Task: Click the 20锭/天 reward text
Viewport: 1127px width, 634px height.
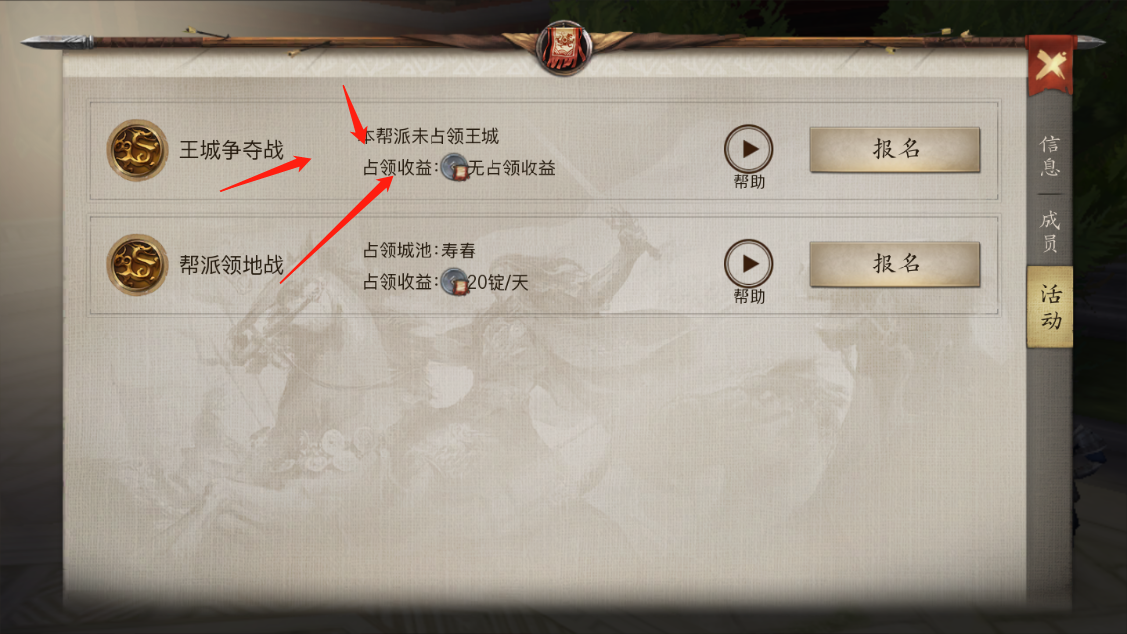Action: click(x=498, y=282)
